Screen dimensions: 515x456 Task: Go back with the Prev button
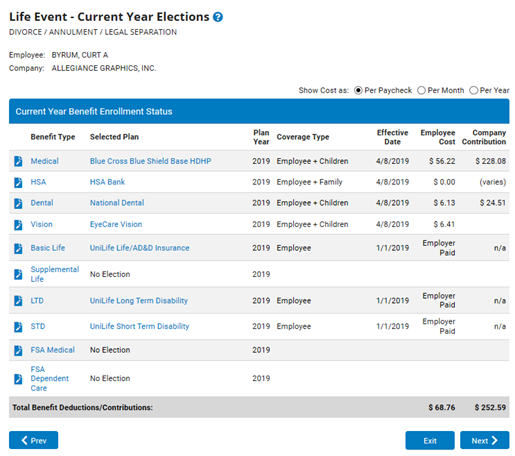tap(33, 440)
